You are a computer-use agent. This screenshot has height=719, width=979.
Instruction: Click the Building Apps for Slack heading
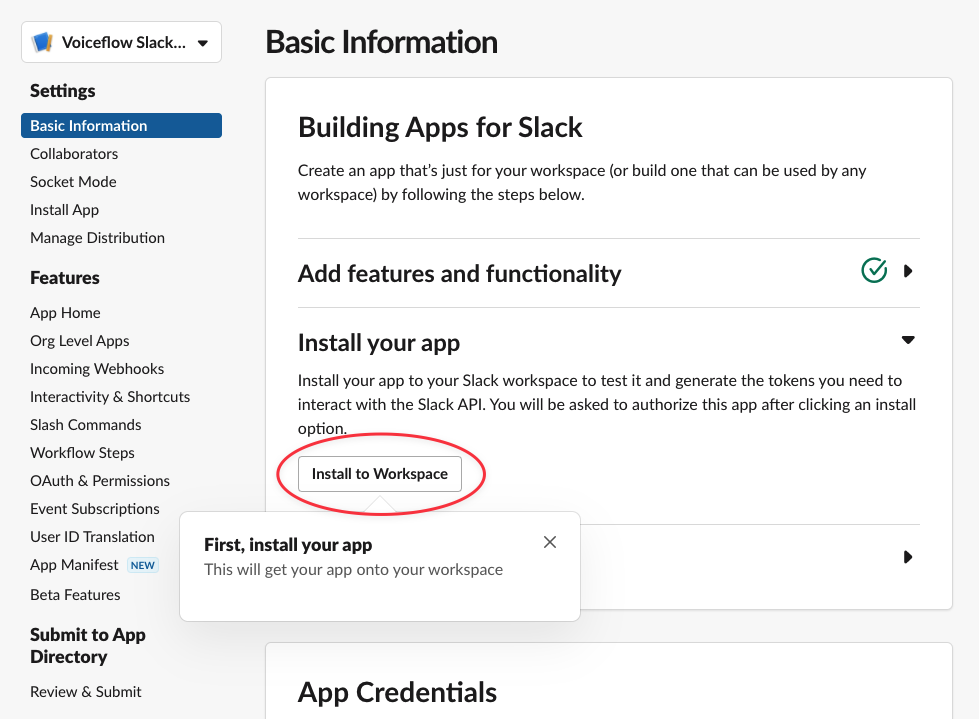pyautogui.click(x=440, y=127)
